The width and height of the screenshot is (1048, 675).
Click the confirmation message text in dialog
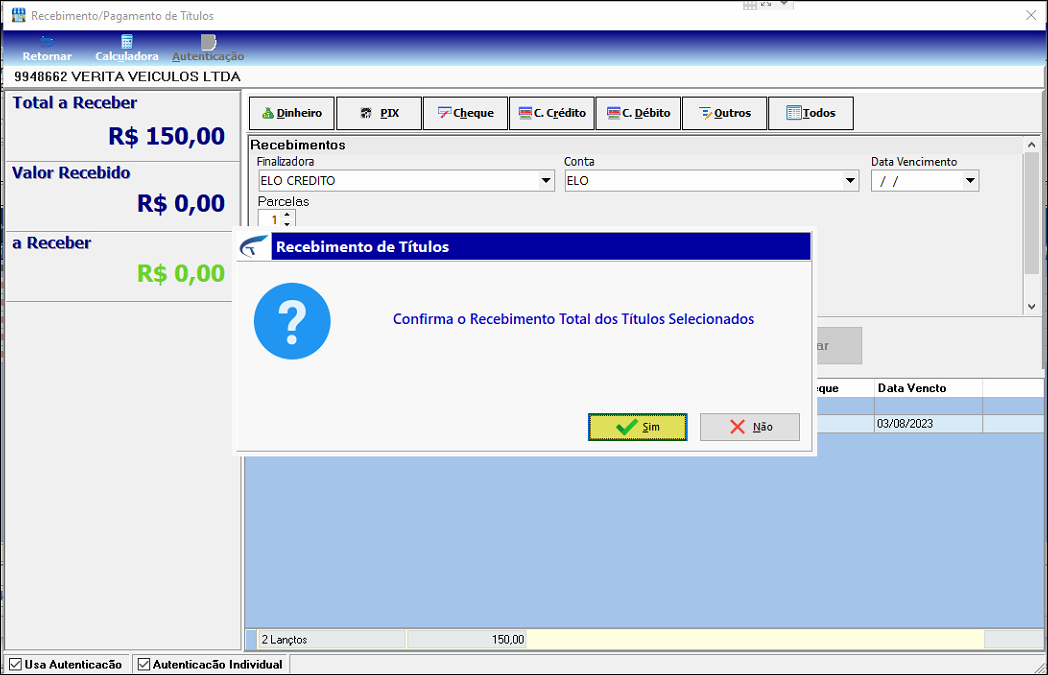tap(573, 319)
